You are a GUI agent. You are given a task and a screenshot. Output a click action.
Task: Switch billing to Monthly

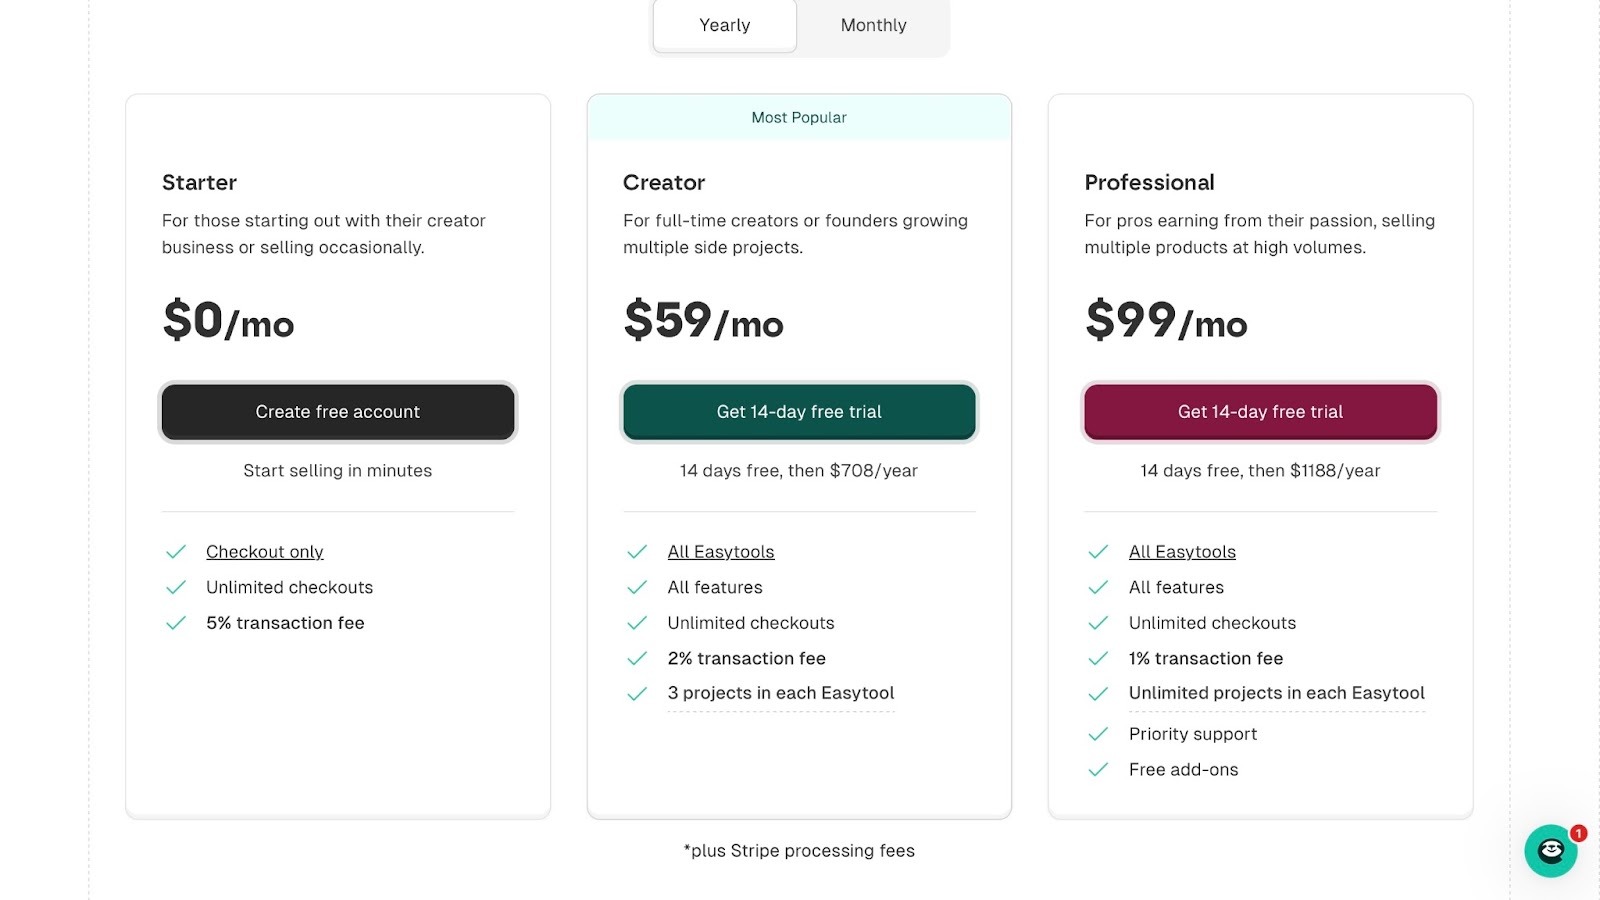873,25
